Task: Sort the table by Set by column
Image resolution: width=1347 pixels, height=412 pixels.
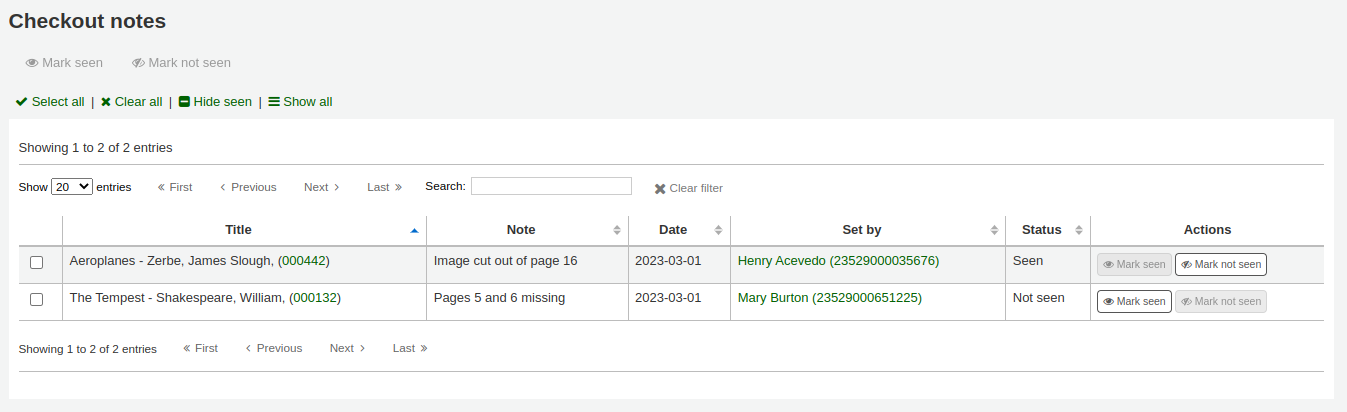Action: point(994,230)
